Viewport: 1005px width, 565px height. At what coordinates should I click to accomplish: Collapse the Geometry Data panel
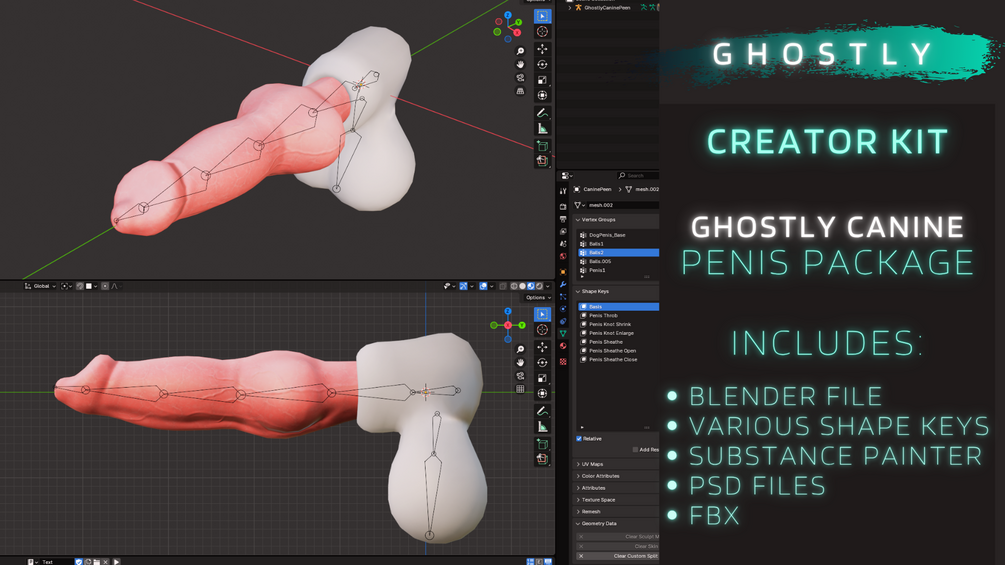click(x=578, y=523)
